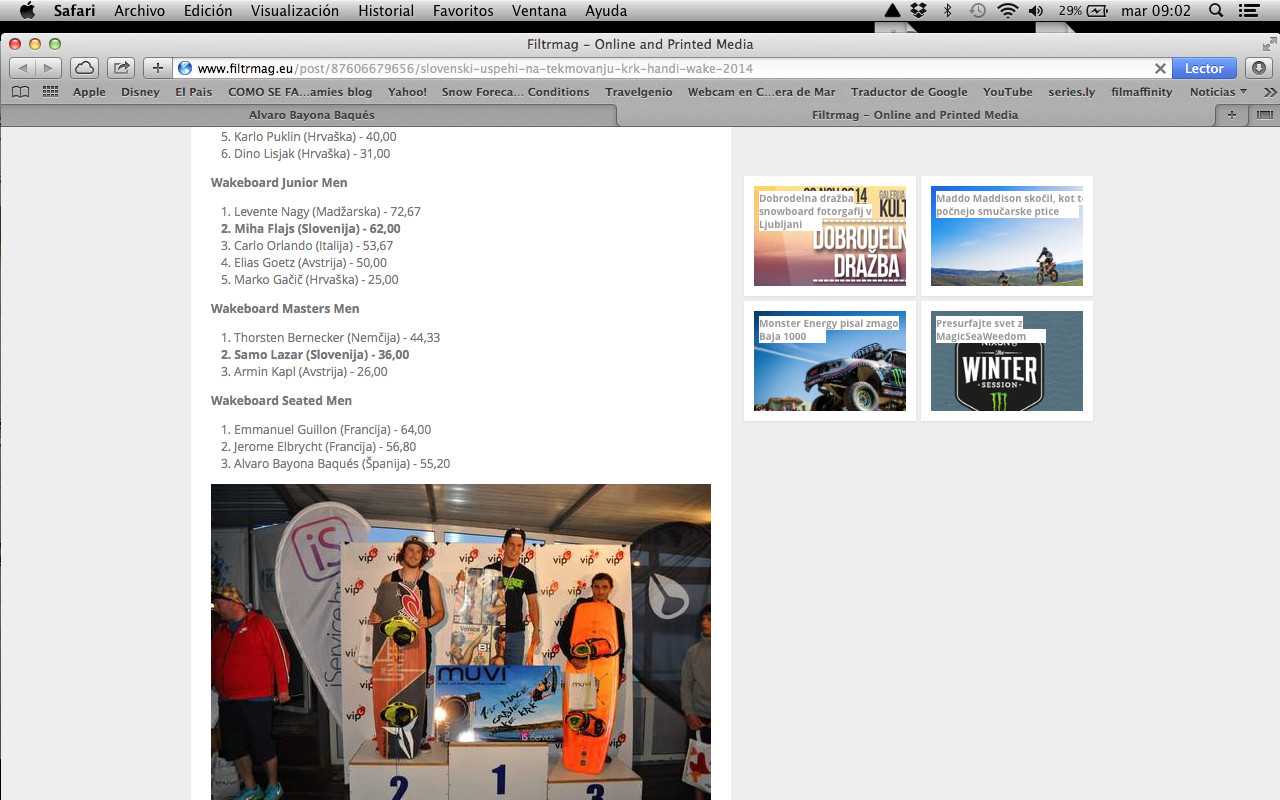
Task: Open the COMO SE FA...amies blog bookmark
Action: [x=300, y=91]
